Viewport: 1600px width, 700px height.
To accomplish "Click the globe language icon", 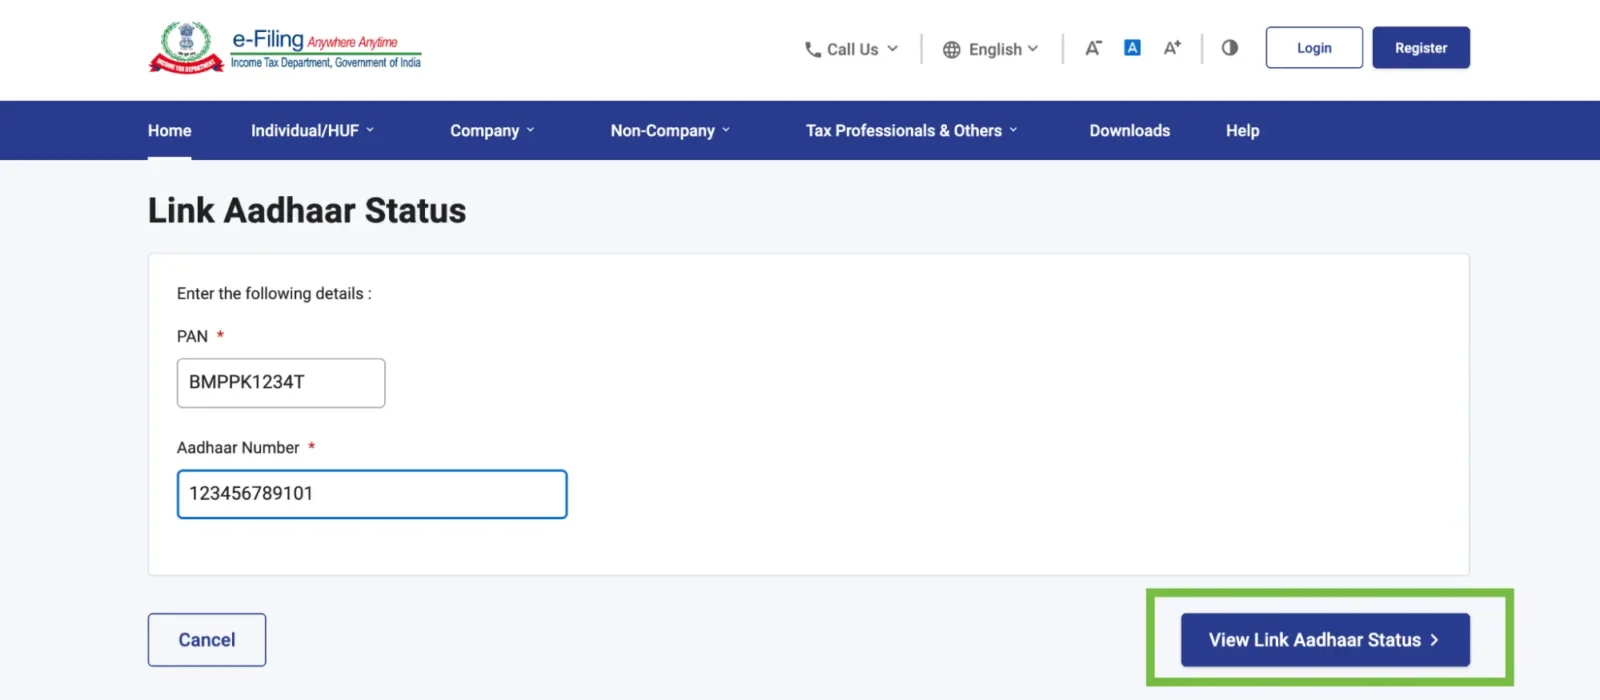I will click(x=952, y=49).
